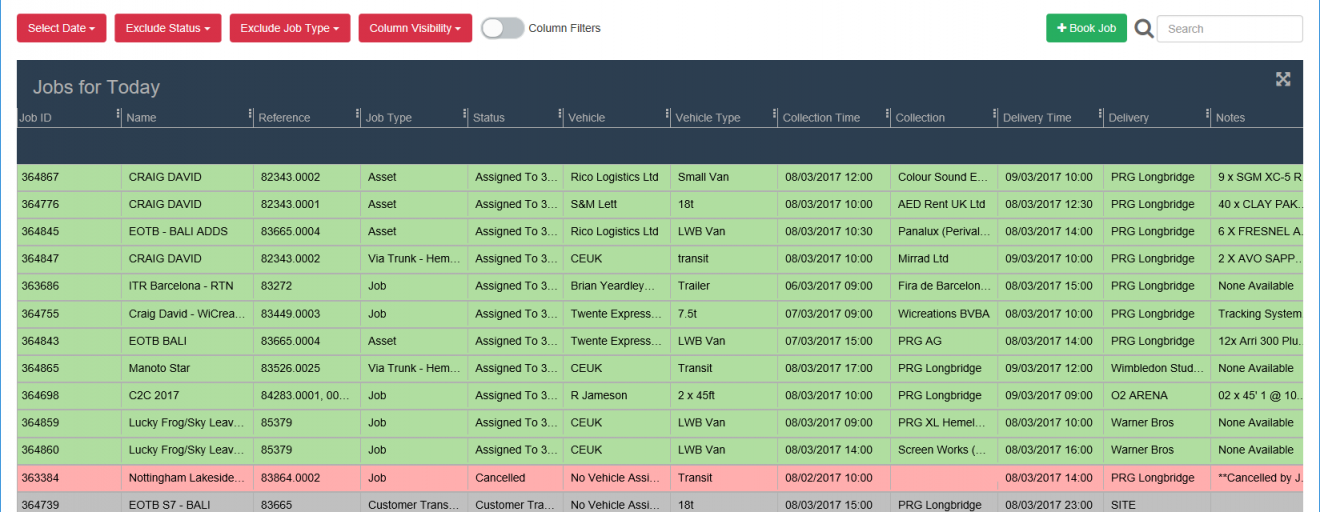Click the magnifying glass search icon
The height and width of the screenshot is (512, 1320).
pos(1143,29)
